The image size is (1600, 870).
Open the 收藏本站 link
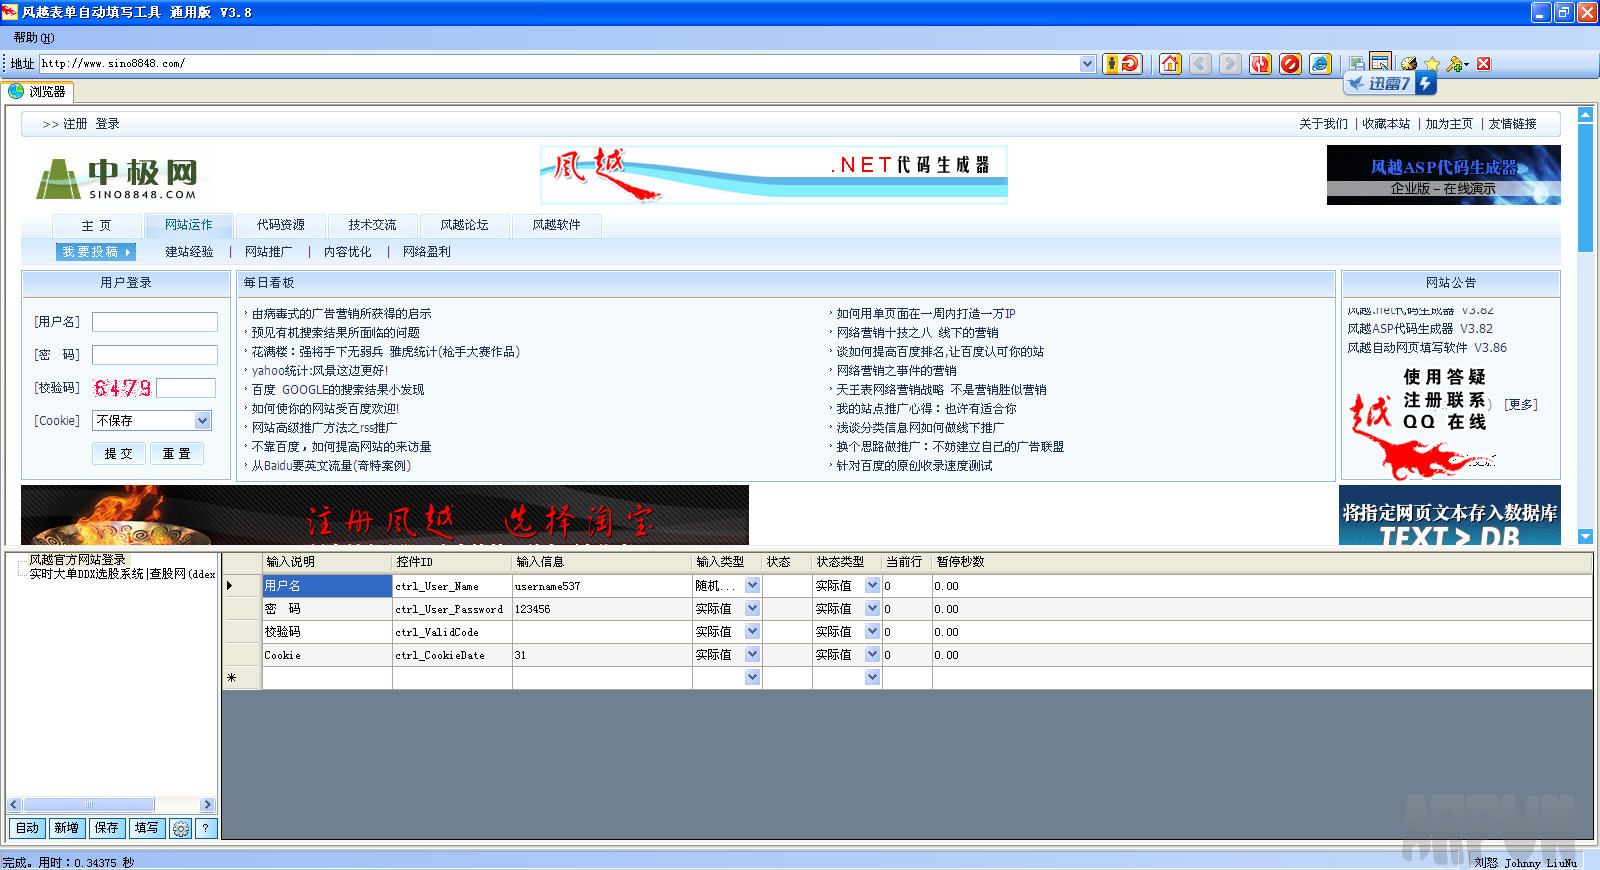click(1386, 124)
